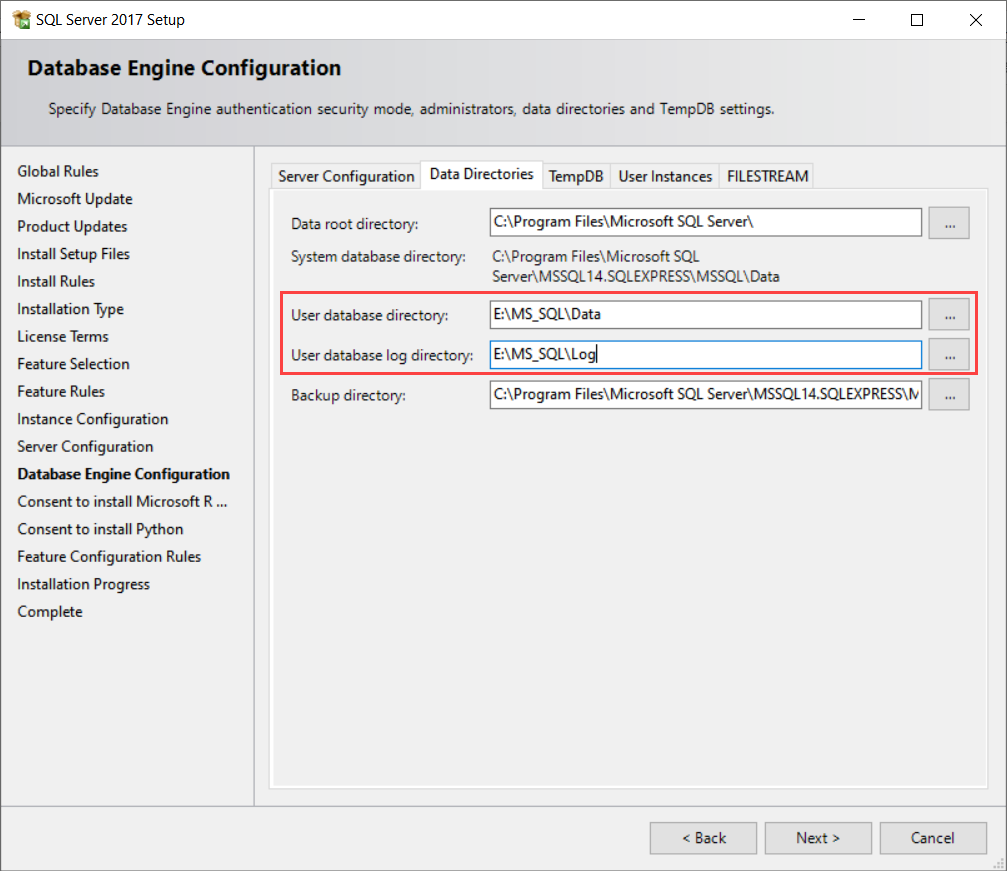This screenshot has width=1007, height=871.
Task: Click the Data root directory field
Action: tap(705, 223)
